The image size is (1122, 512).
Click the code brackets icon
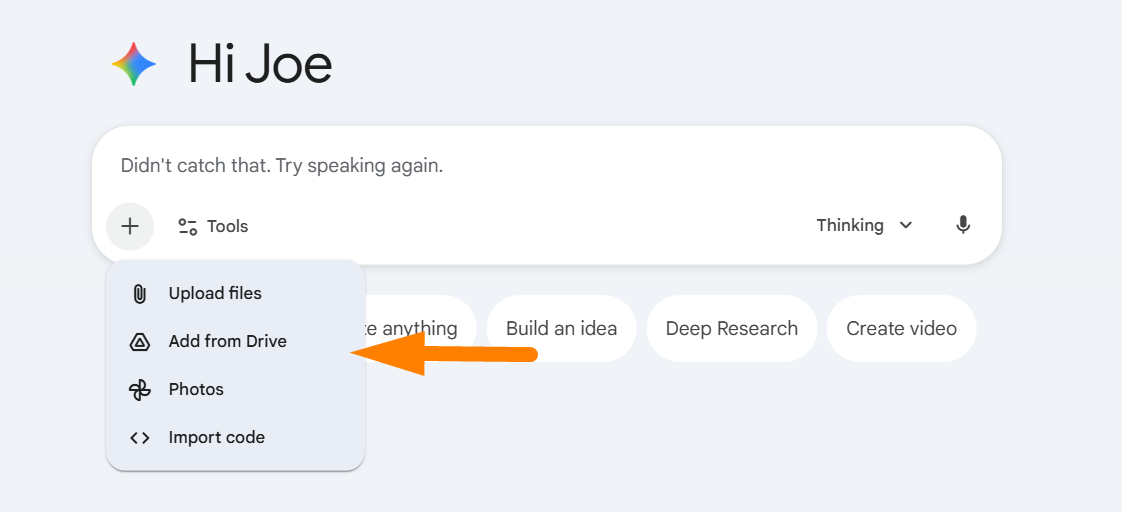tap(140, 438)
